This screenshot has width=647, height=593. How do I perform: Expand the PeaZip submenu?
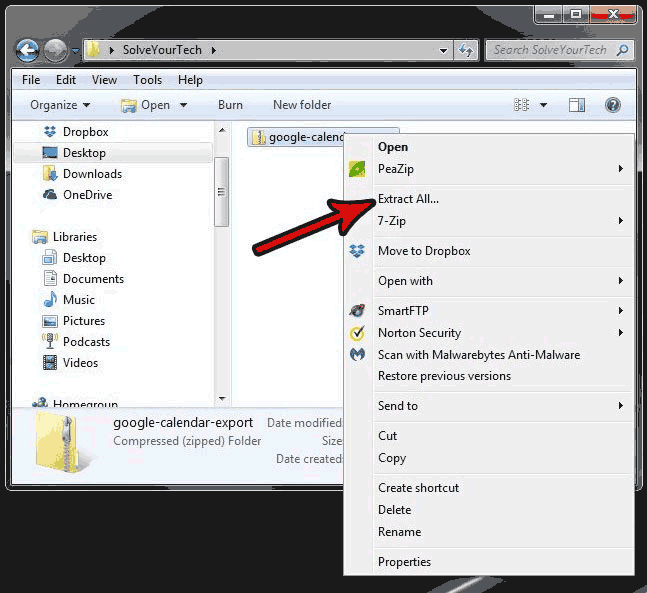pos(621,168)
